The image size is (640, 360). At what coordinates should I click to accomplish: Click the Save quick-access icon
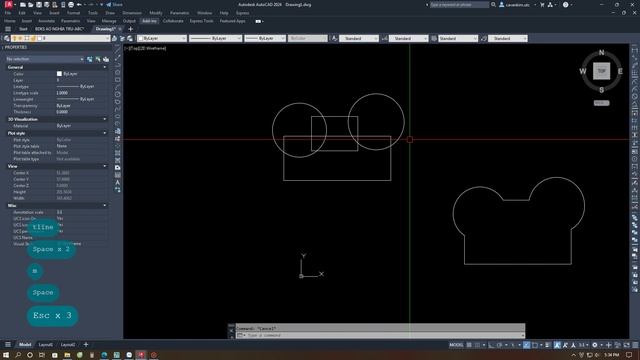[39, 5]
